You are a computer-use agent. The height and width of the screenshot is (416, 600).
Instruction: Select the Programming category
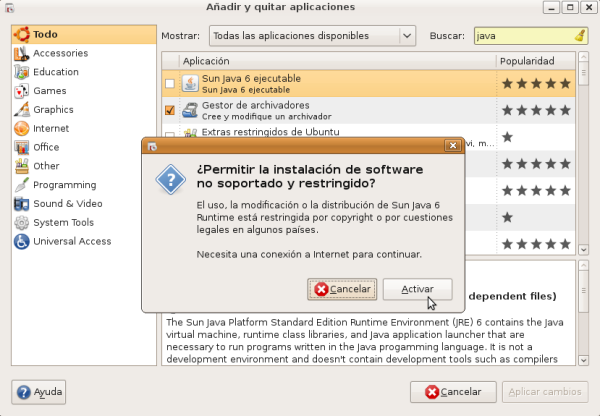(64, 185)
